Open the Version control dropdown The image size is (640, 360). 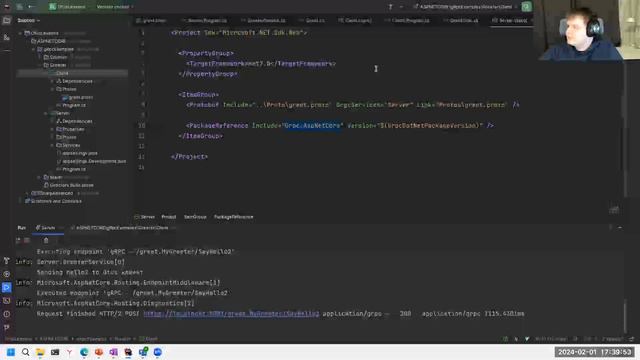point(115,7)
